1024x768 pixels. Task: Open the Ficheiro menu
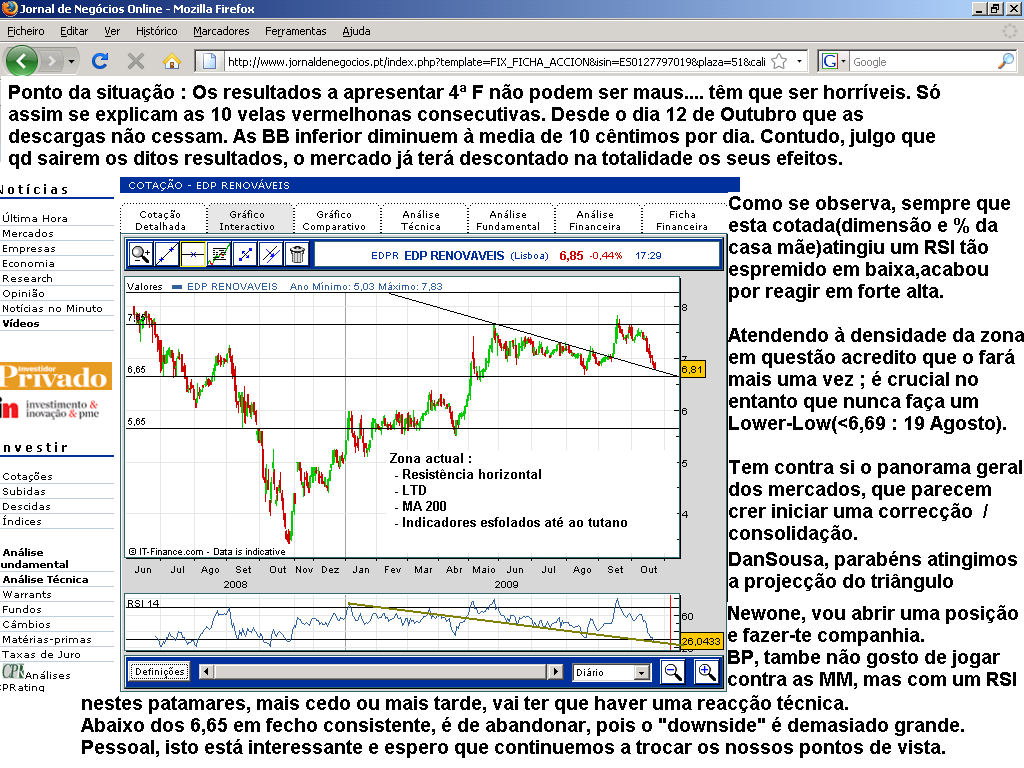click(25, 31)
